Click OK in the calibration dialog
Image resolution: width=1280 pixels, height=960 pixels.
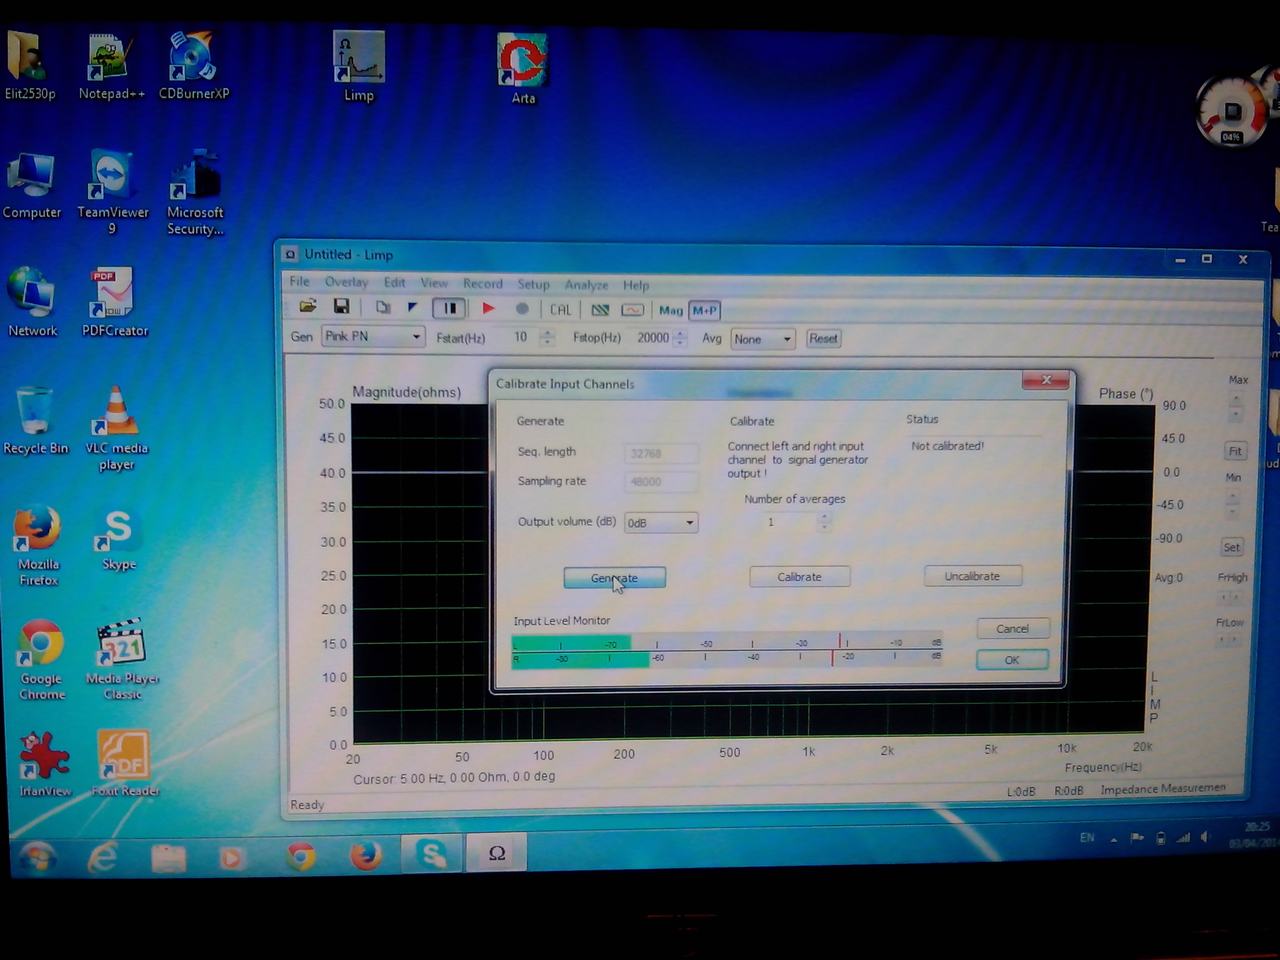(x=1012, y=660)
